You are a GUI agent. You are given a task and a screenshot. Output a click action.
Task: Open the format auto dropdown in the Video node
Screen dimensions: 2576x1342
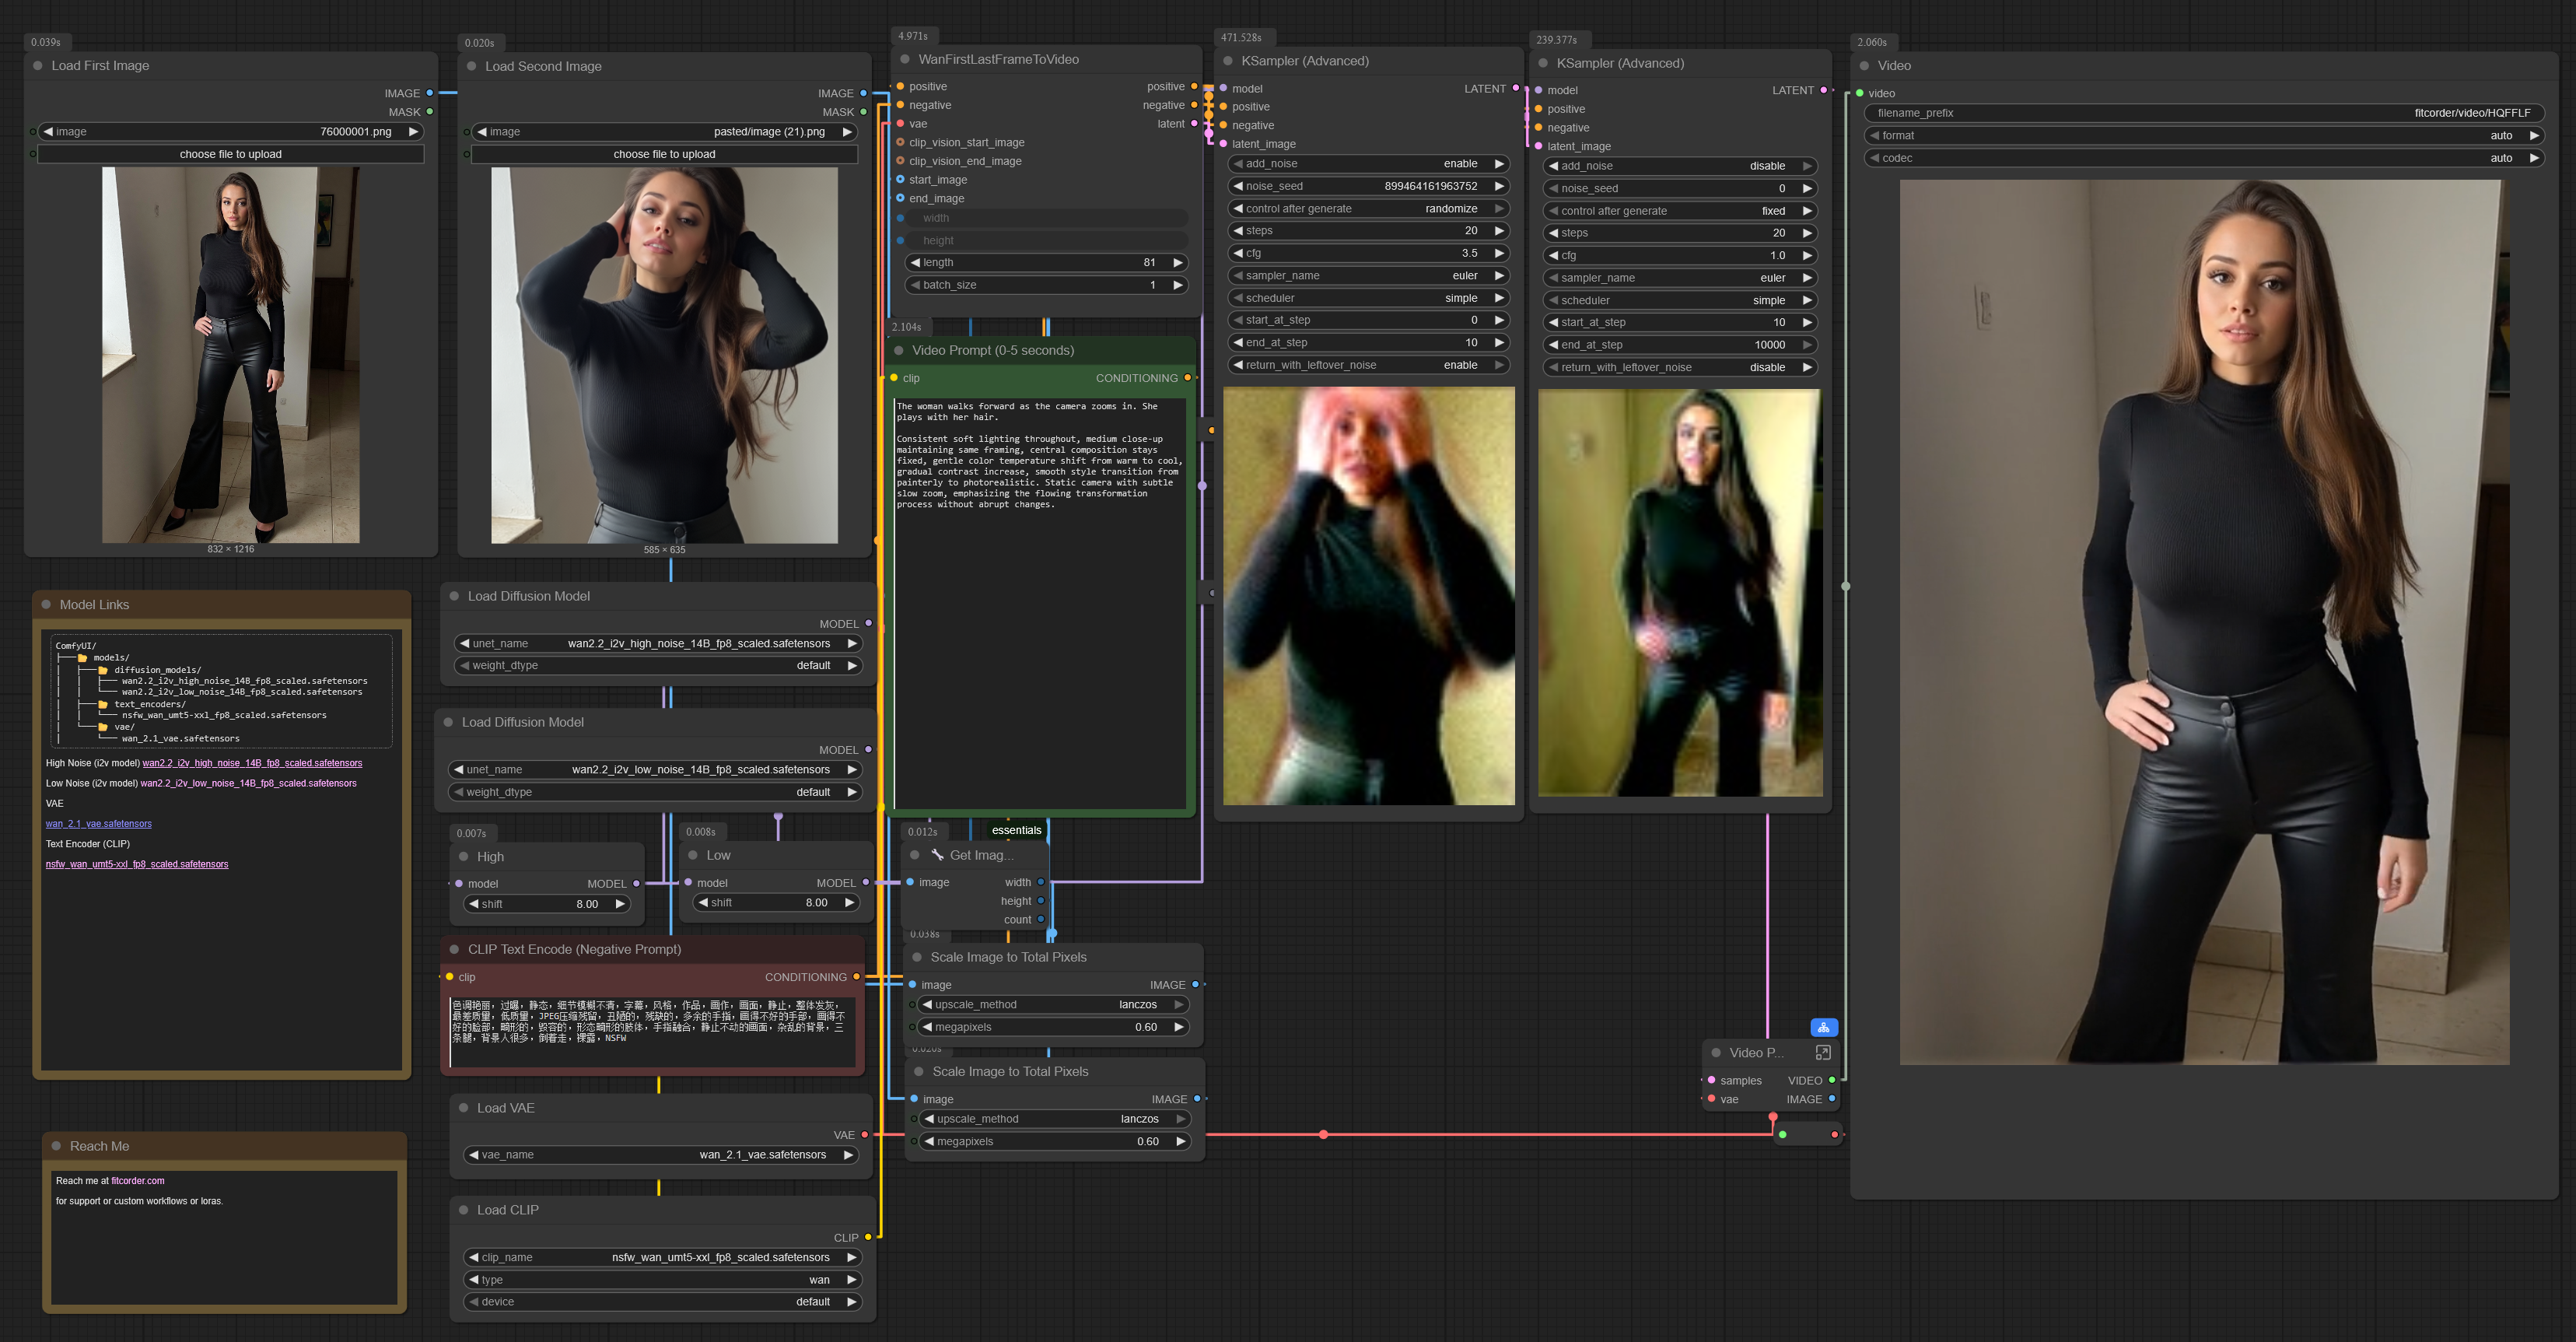(x=2206, y=135)
